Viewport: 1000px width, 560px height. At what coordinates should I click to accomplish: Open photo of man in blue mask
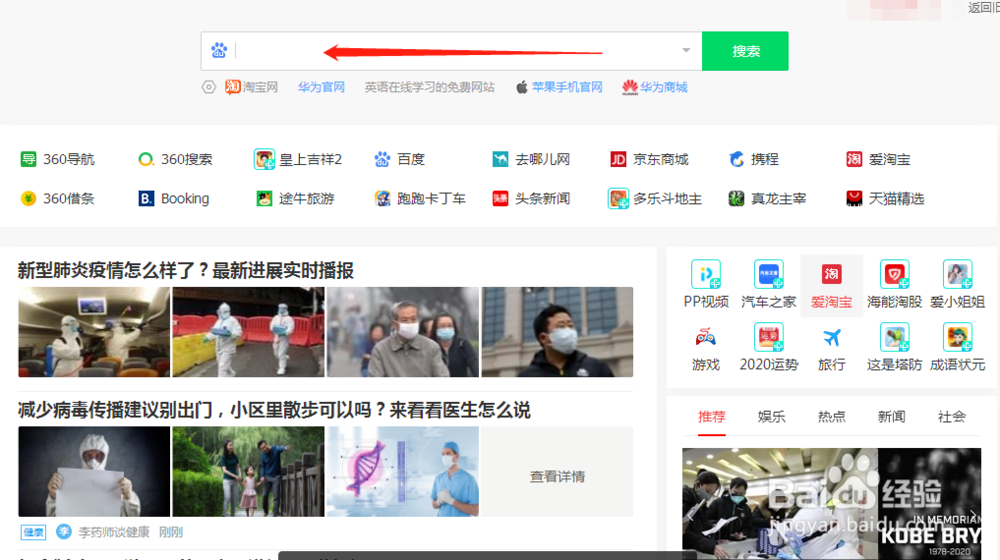(x=557, y=332)
